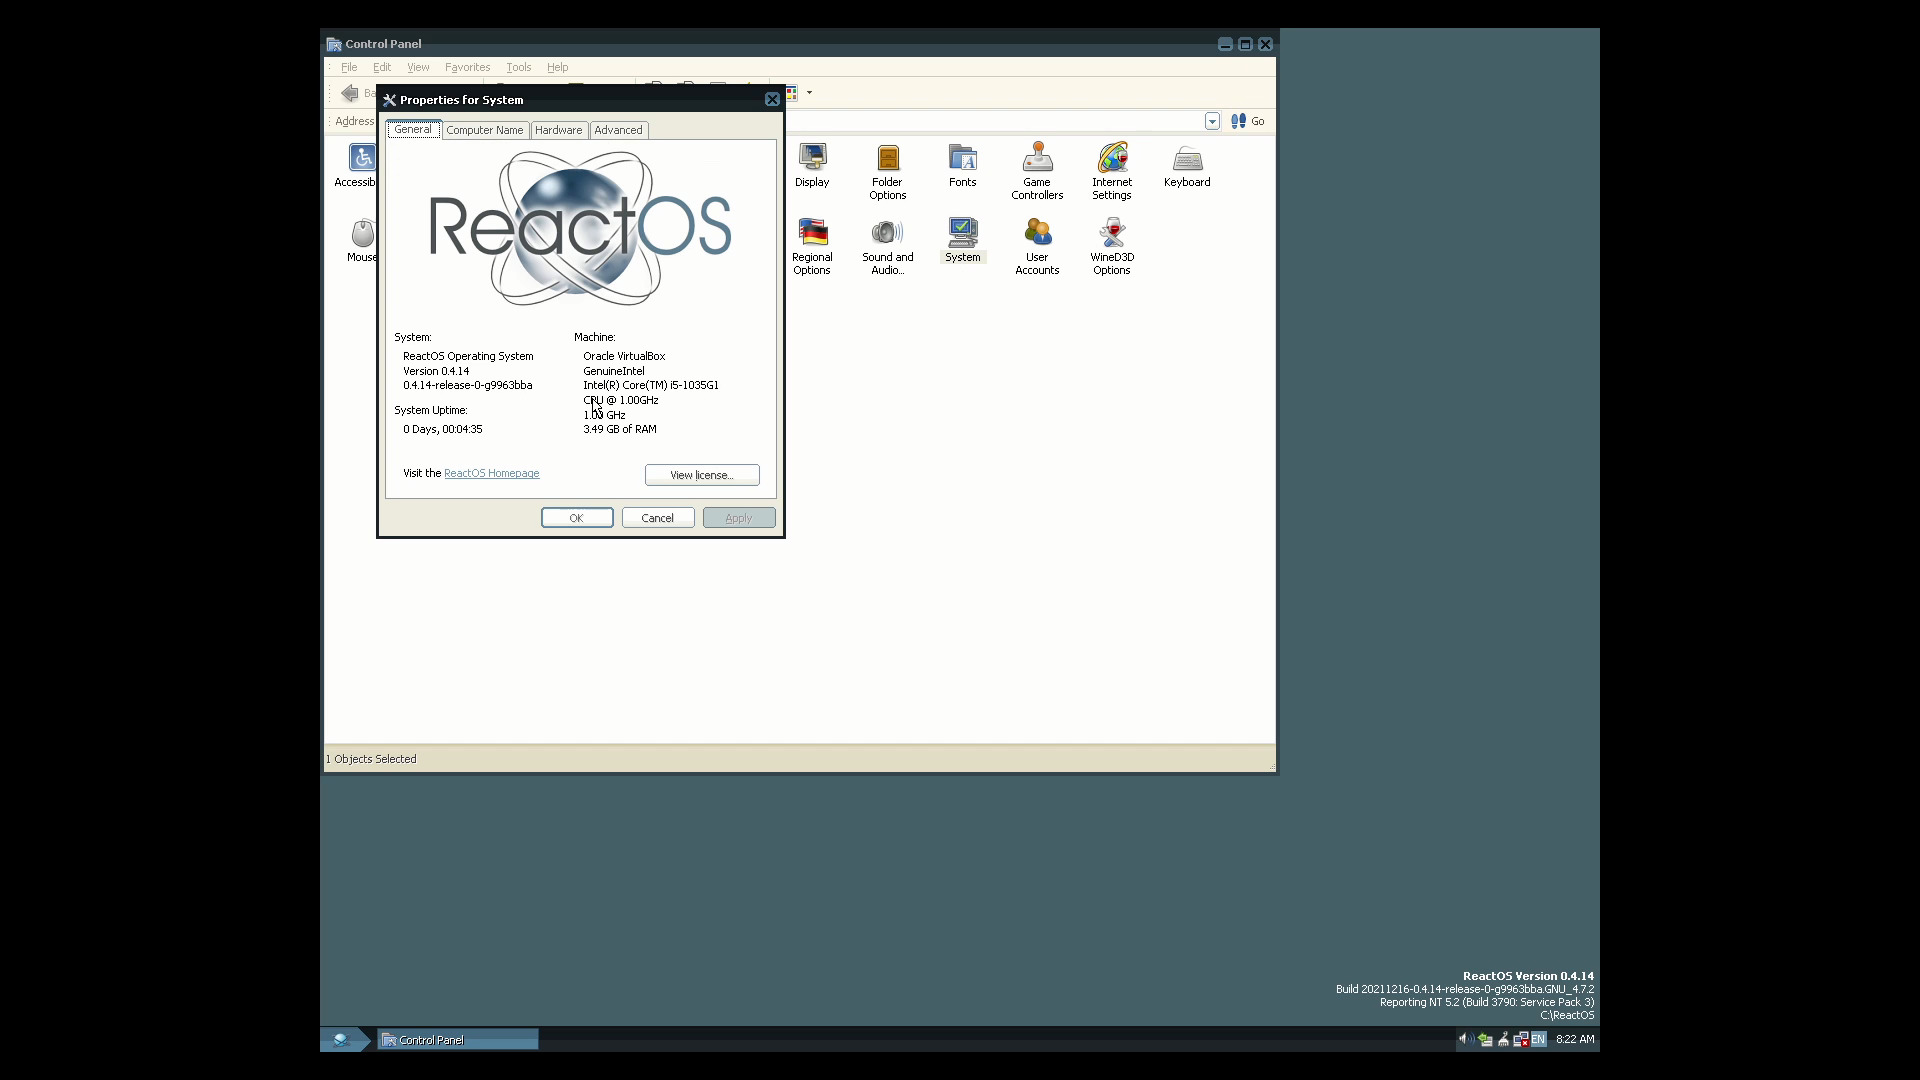The height and width of the screenshot is (1080, 1920).
Task: Open Sound and Audio settings
Action: pyautogui.click(x=886, y=233)
